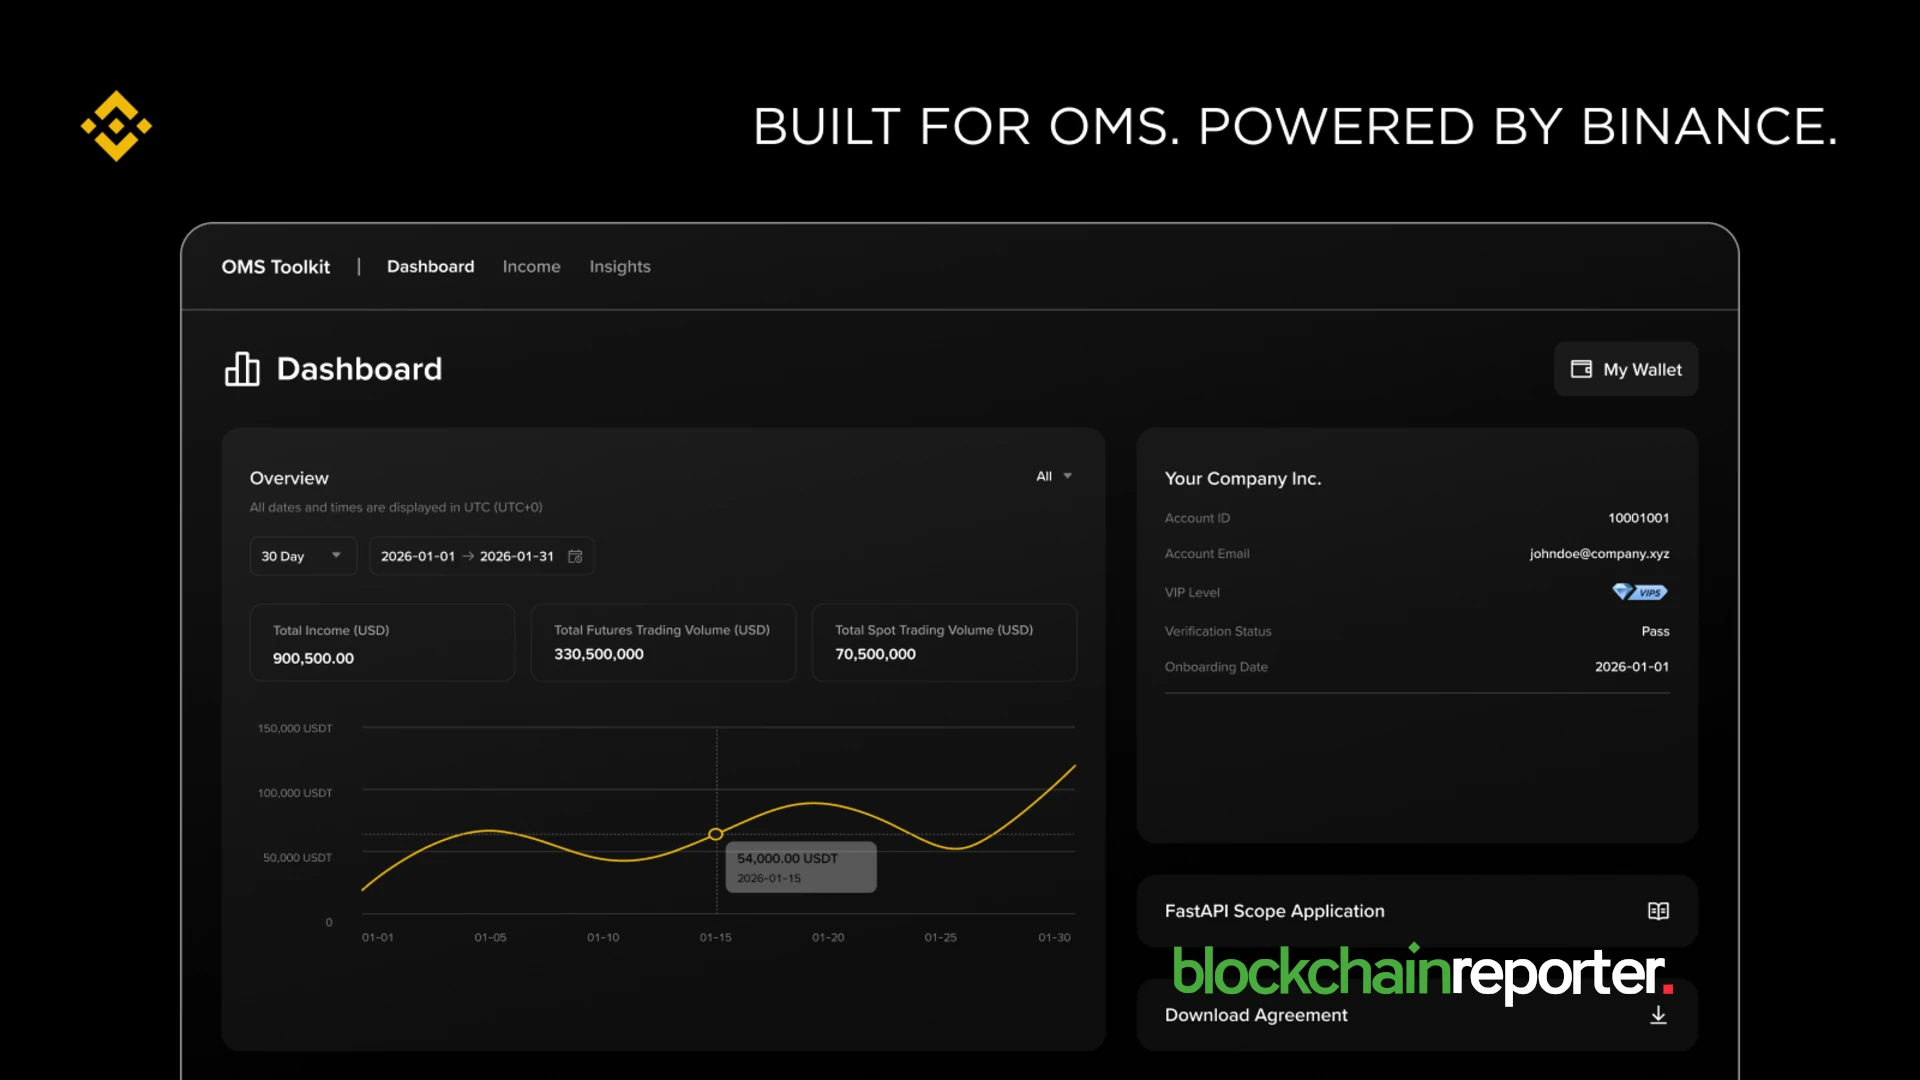The height and width of the screenshot is (1080, 1920).
Task: Select the Total Futures Trading Volume card
Action: point(663,643)
